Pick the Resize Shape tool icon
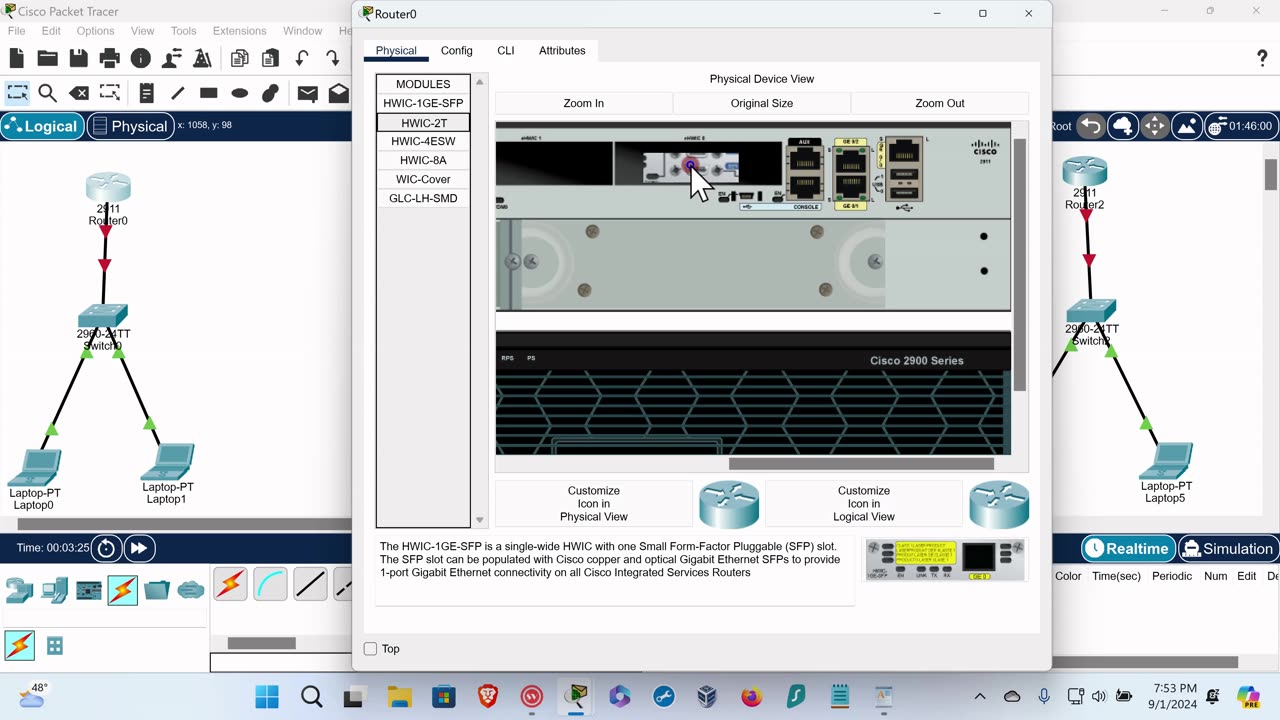The height and width of the screenshot is (720, 1280). tap(110, 93)
